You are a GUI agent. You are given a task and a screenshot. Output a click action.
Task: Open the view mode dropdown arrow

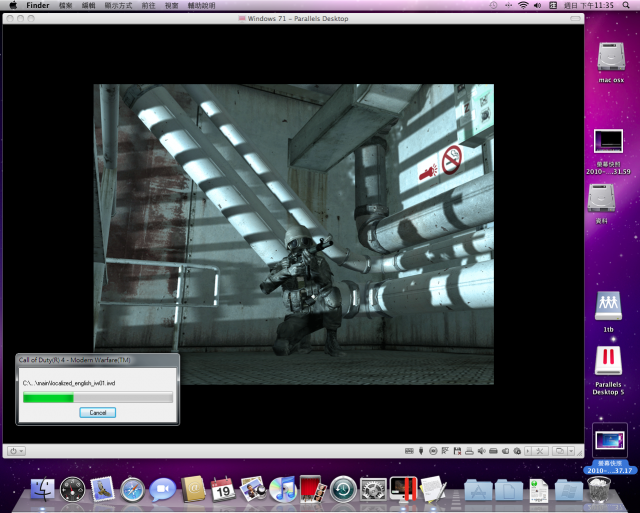point(571,451)
